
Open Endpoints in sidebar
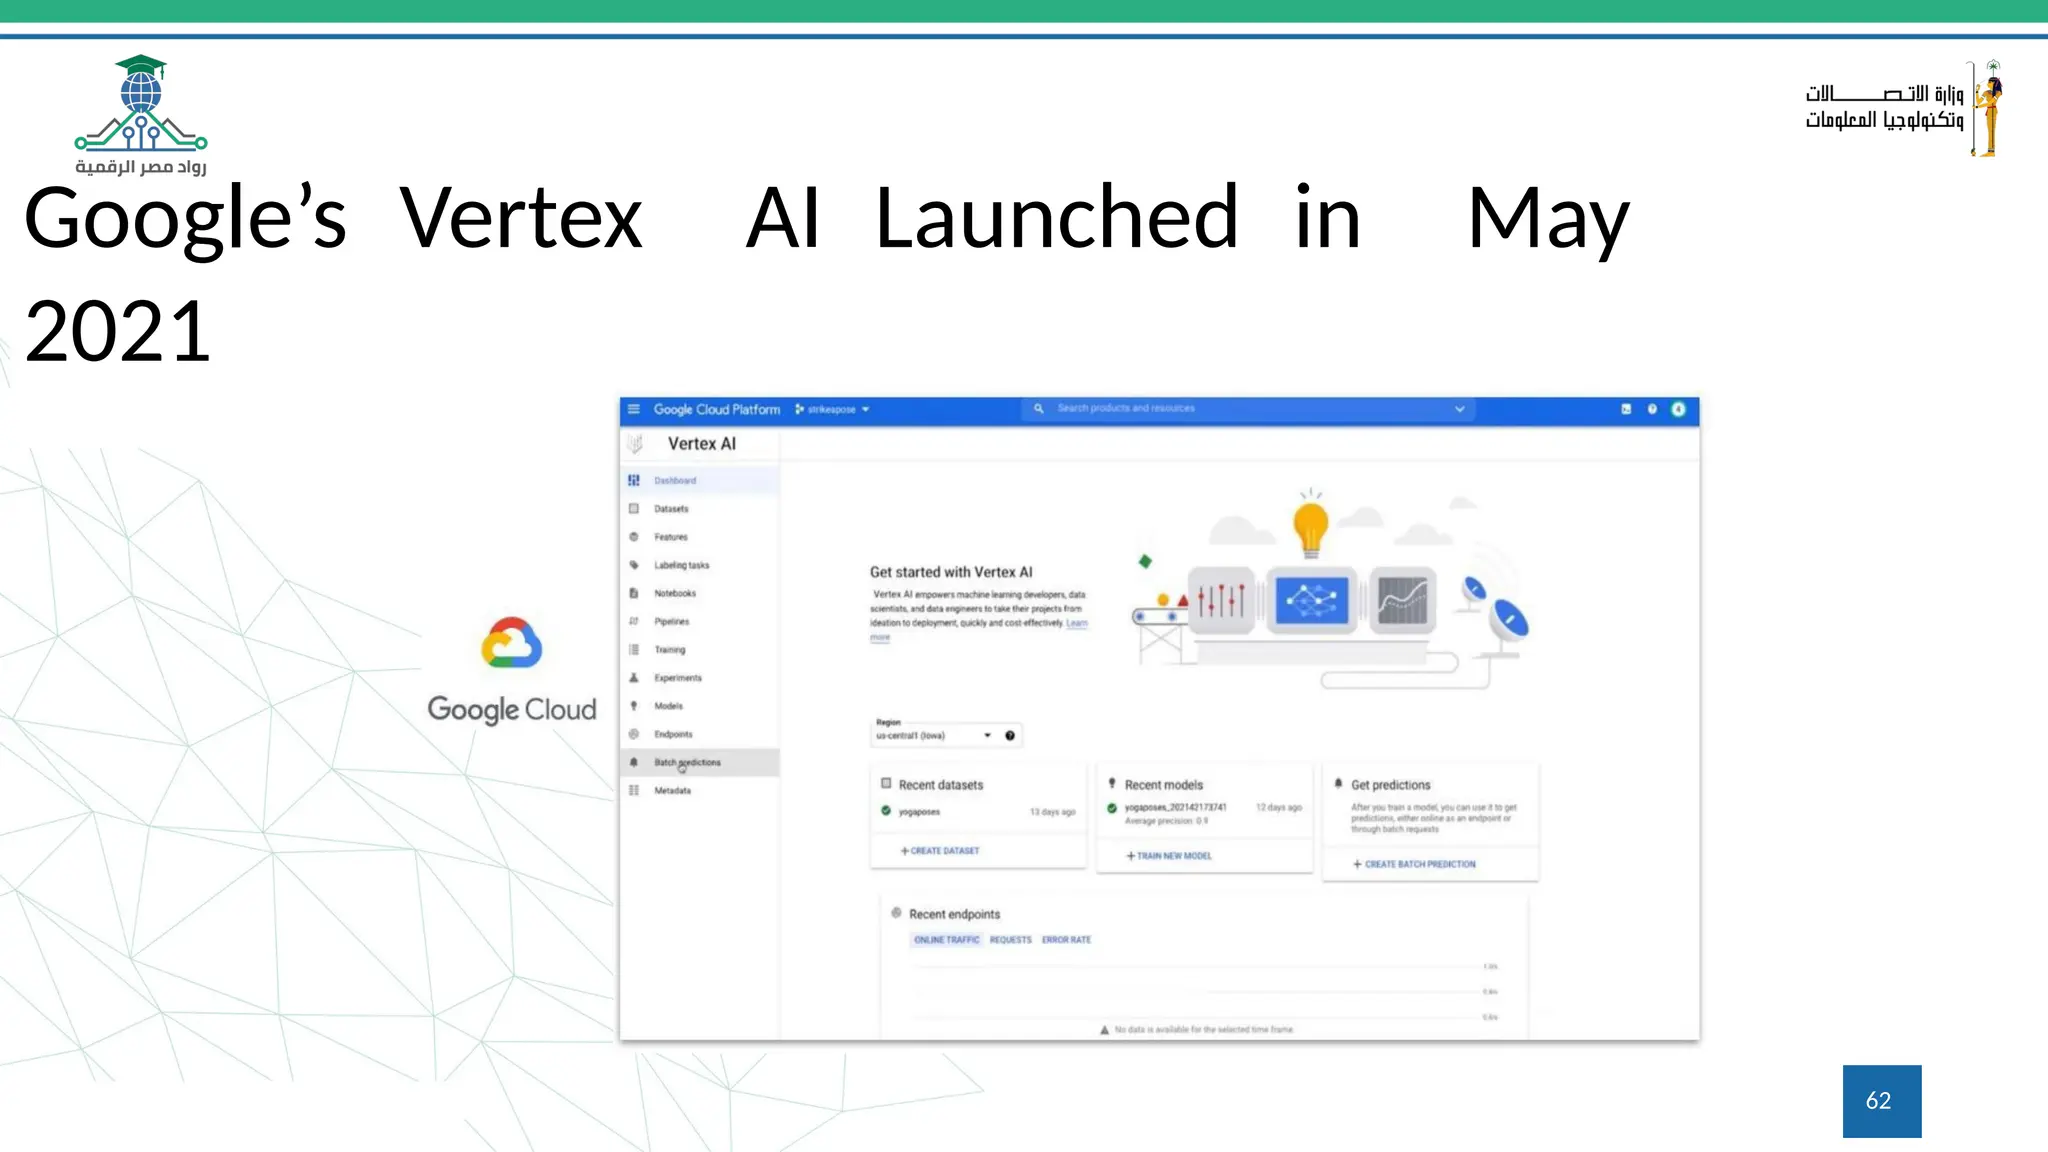coord(700,734)
